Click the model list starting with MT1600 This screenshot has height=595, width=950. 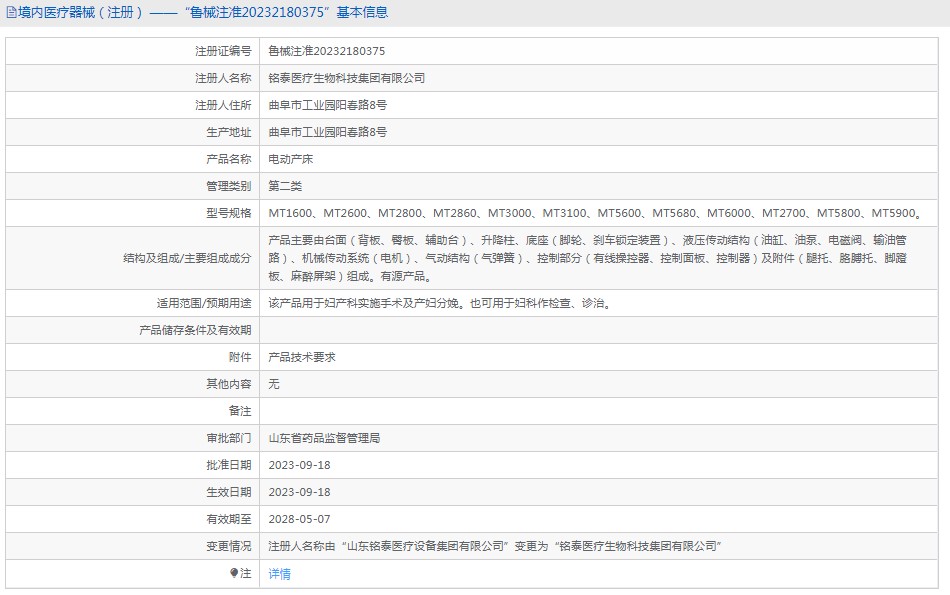coord(596,213)
